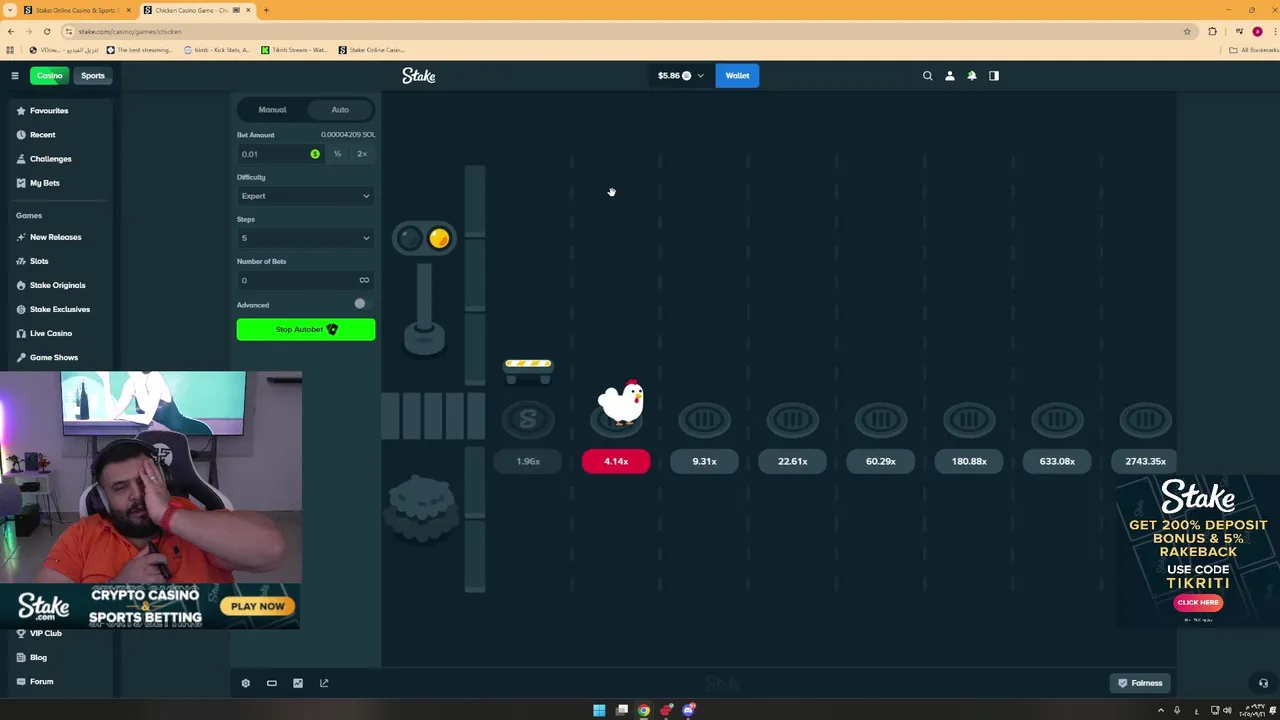Open the Forum link
Image resolution: width=1280 pixels, height=720 pixels.
(42, 682)
